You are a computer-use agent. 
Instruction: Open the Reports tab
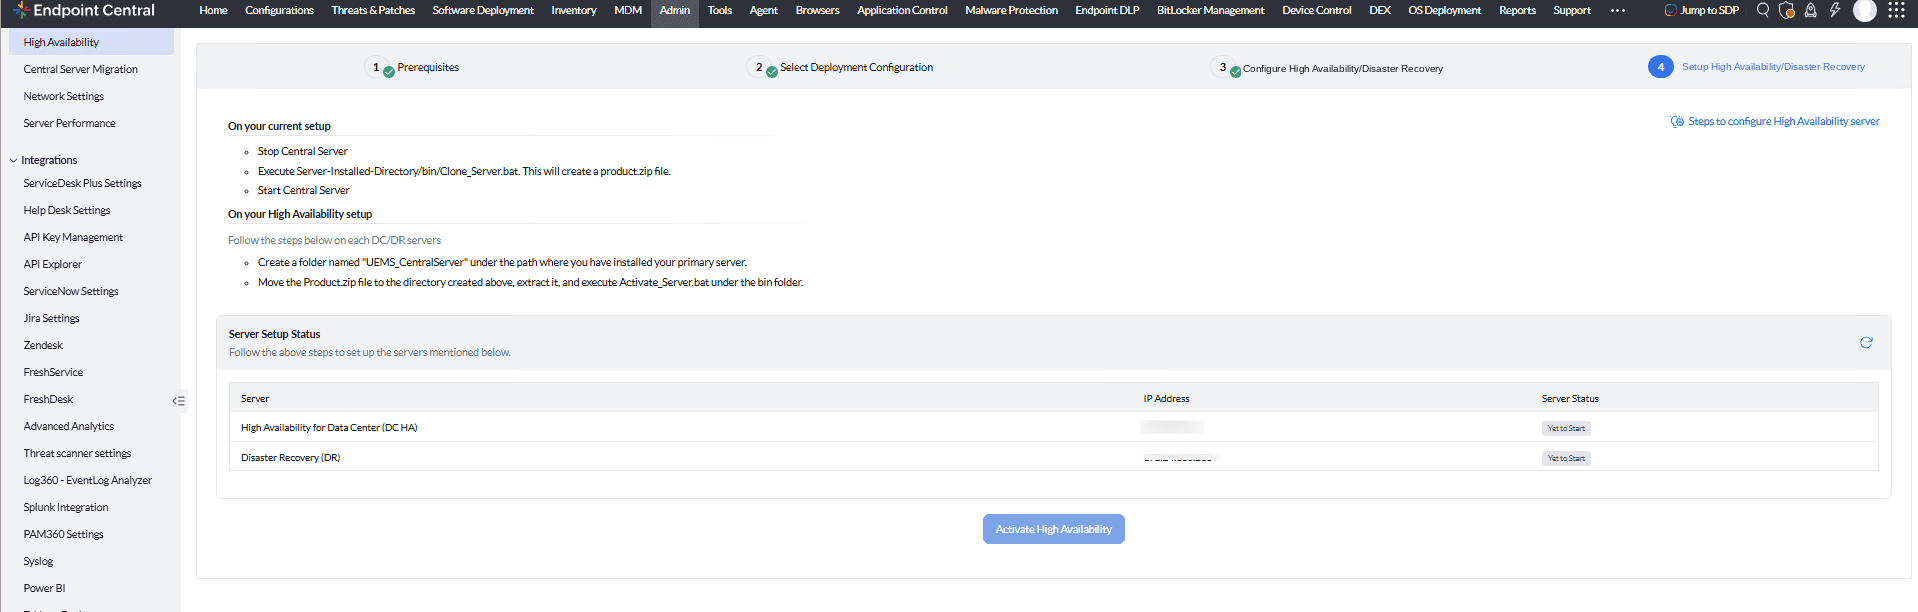[x=1517, y=10]
